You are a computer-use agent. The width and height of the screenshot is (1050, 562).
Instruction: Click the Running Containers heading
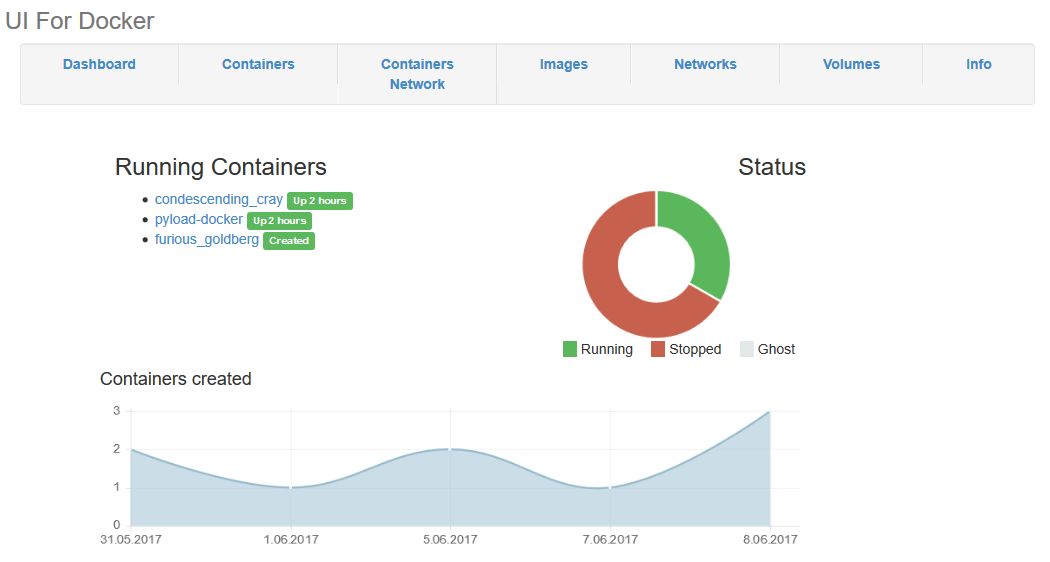pos(221,167)
